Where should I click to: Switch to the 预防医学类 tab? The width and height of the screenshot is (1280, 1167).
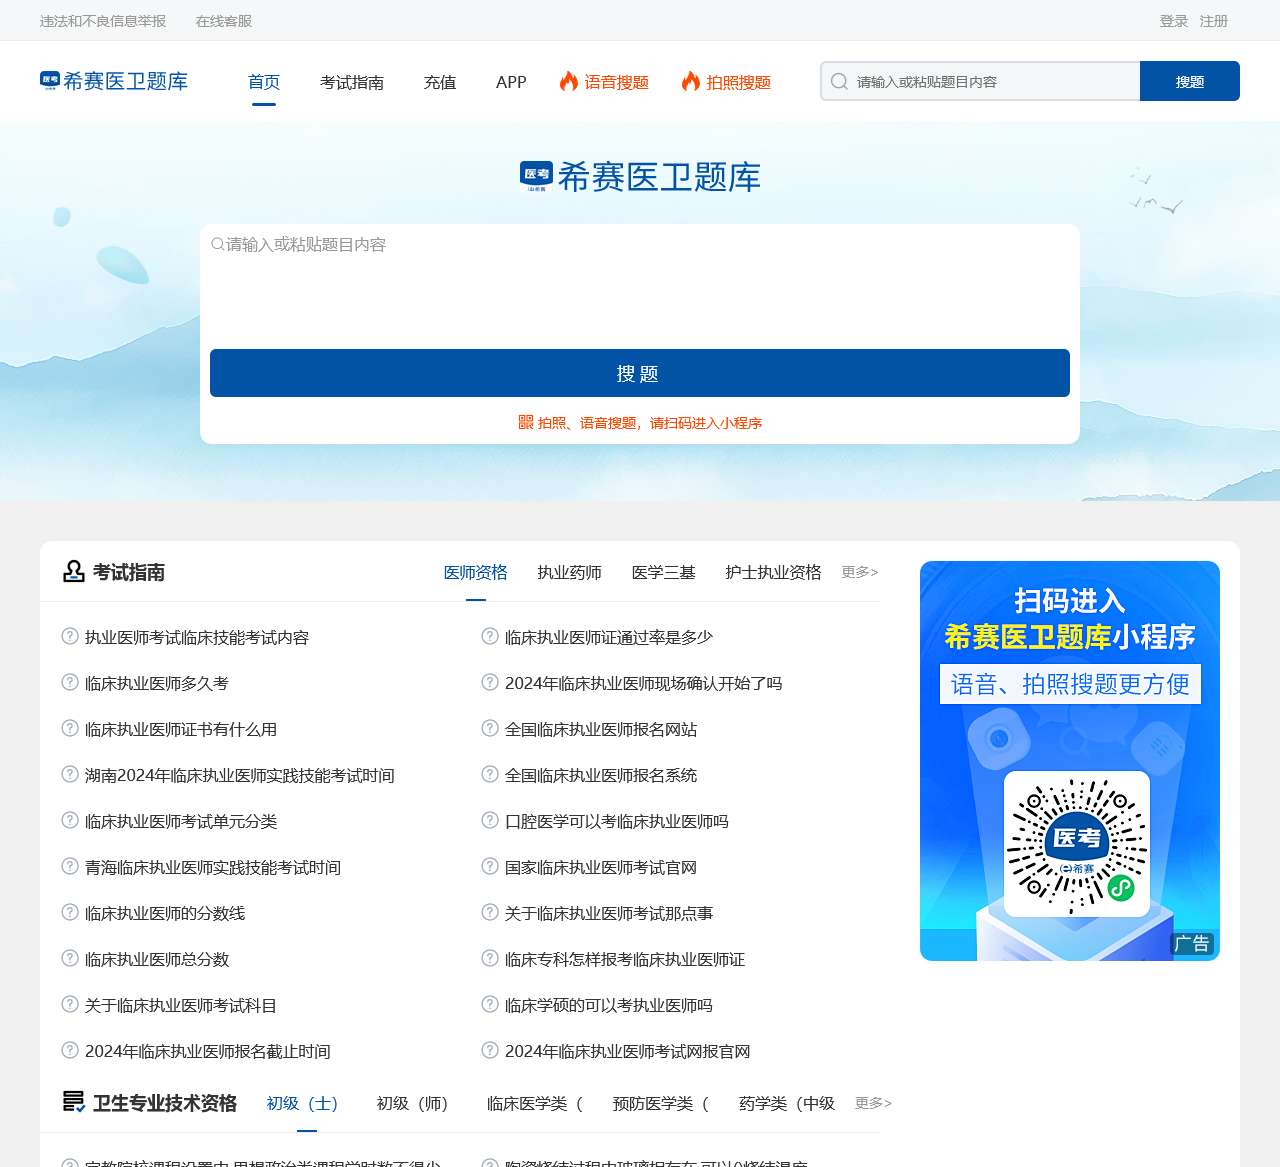(x=661, y=1103)
